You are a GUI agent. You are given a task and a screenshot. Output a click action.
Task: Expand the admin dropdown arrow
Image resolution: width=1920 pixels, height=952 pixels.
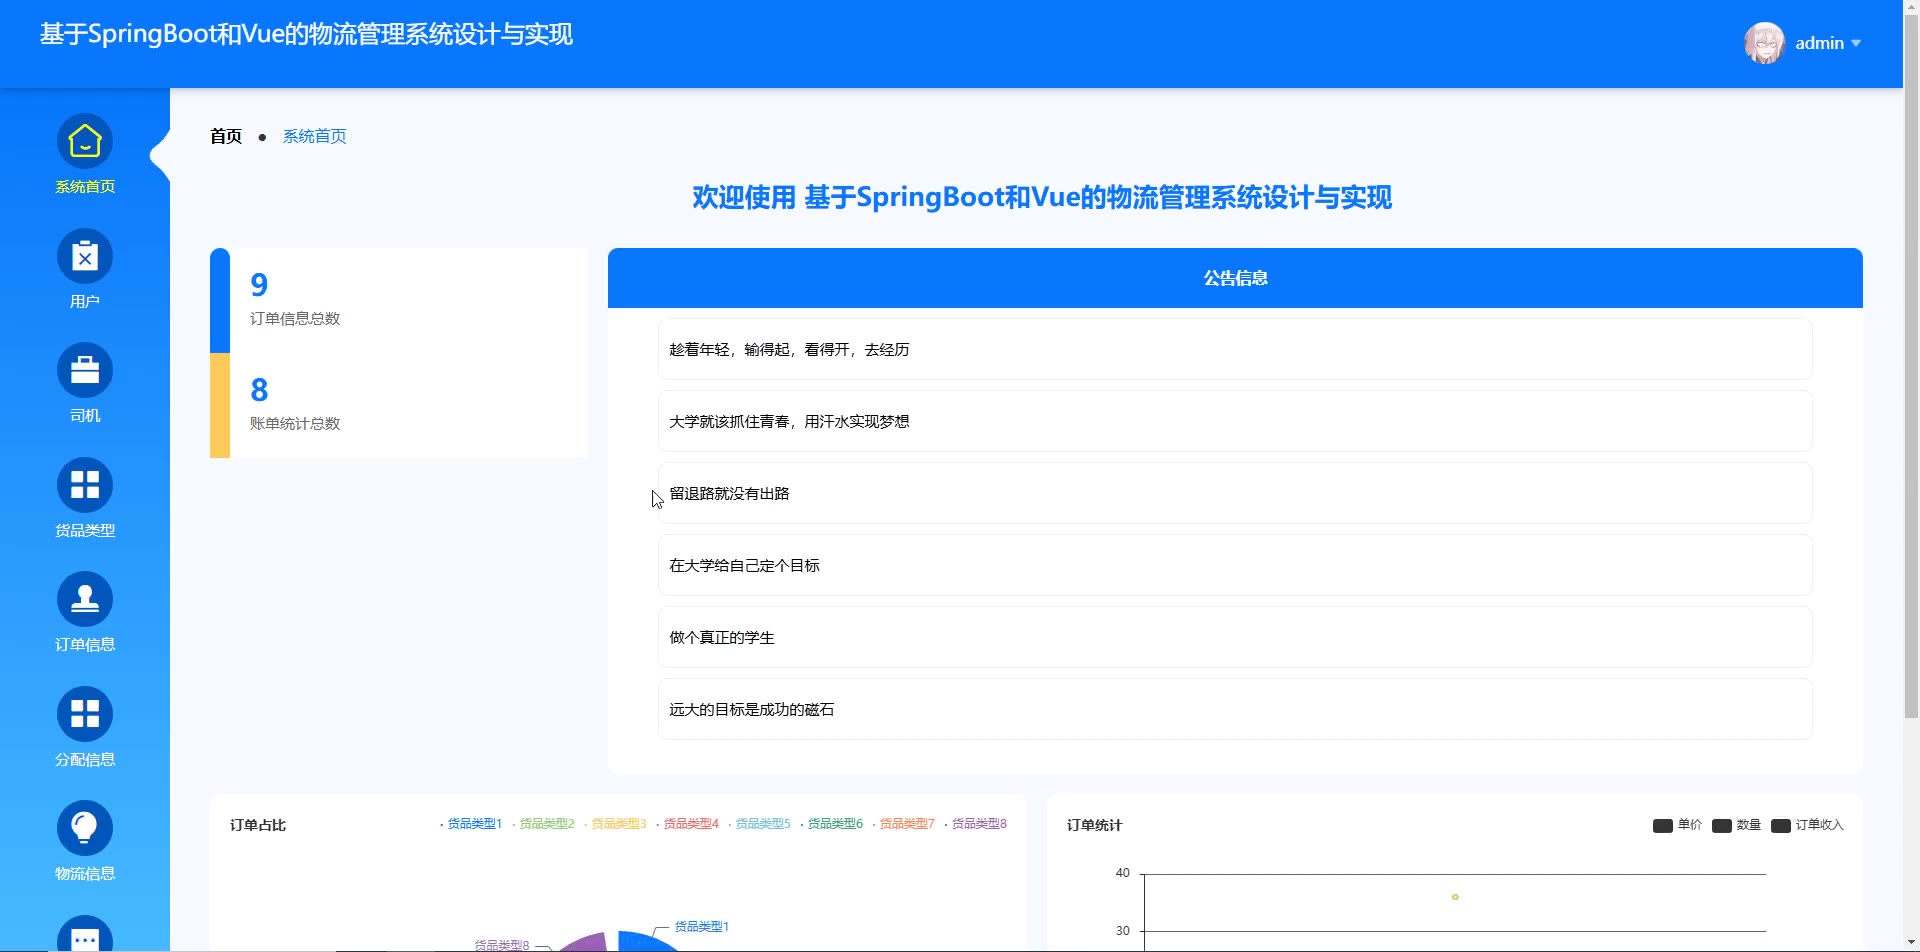[1856, 43]
